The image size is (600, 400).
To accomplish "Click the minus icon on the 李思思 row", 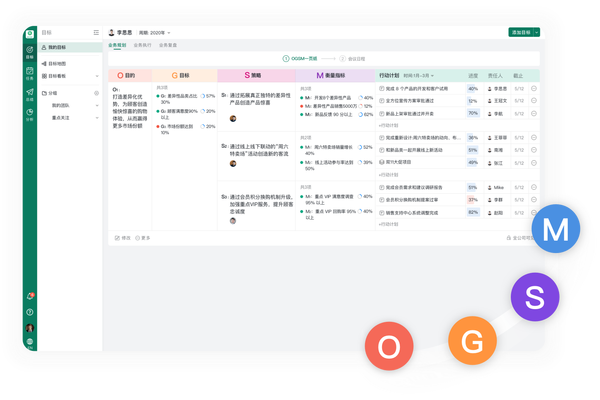I will (534, 88).
